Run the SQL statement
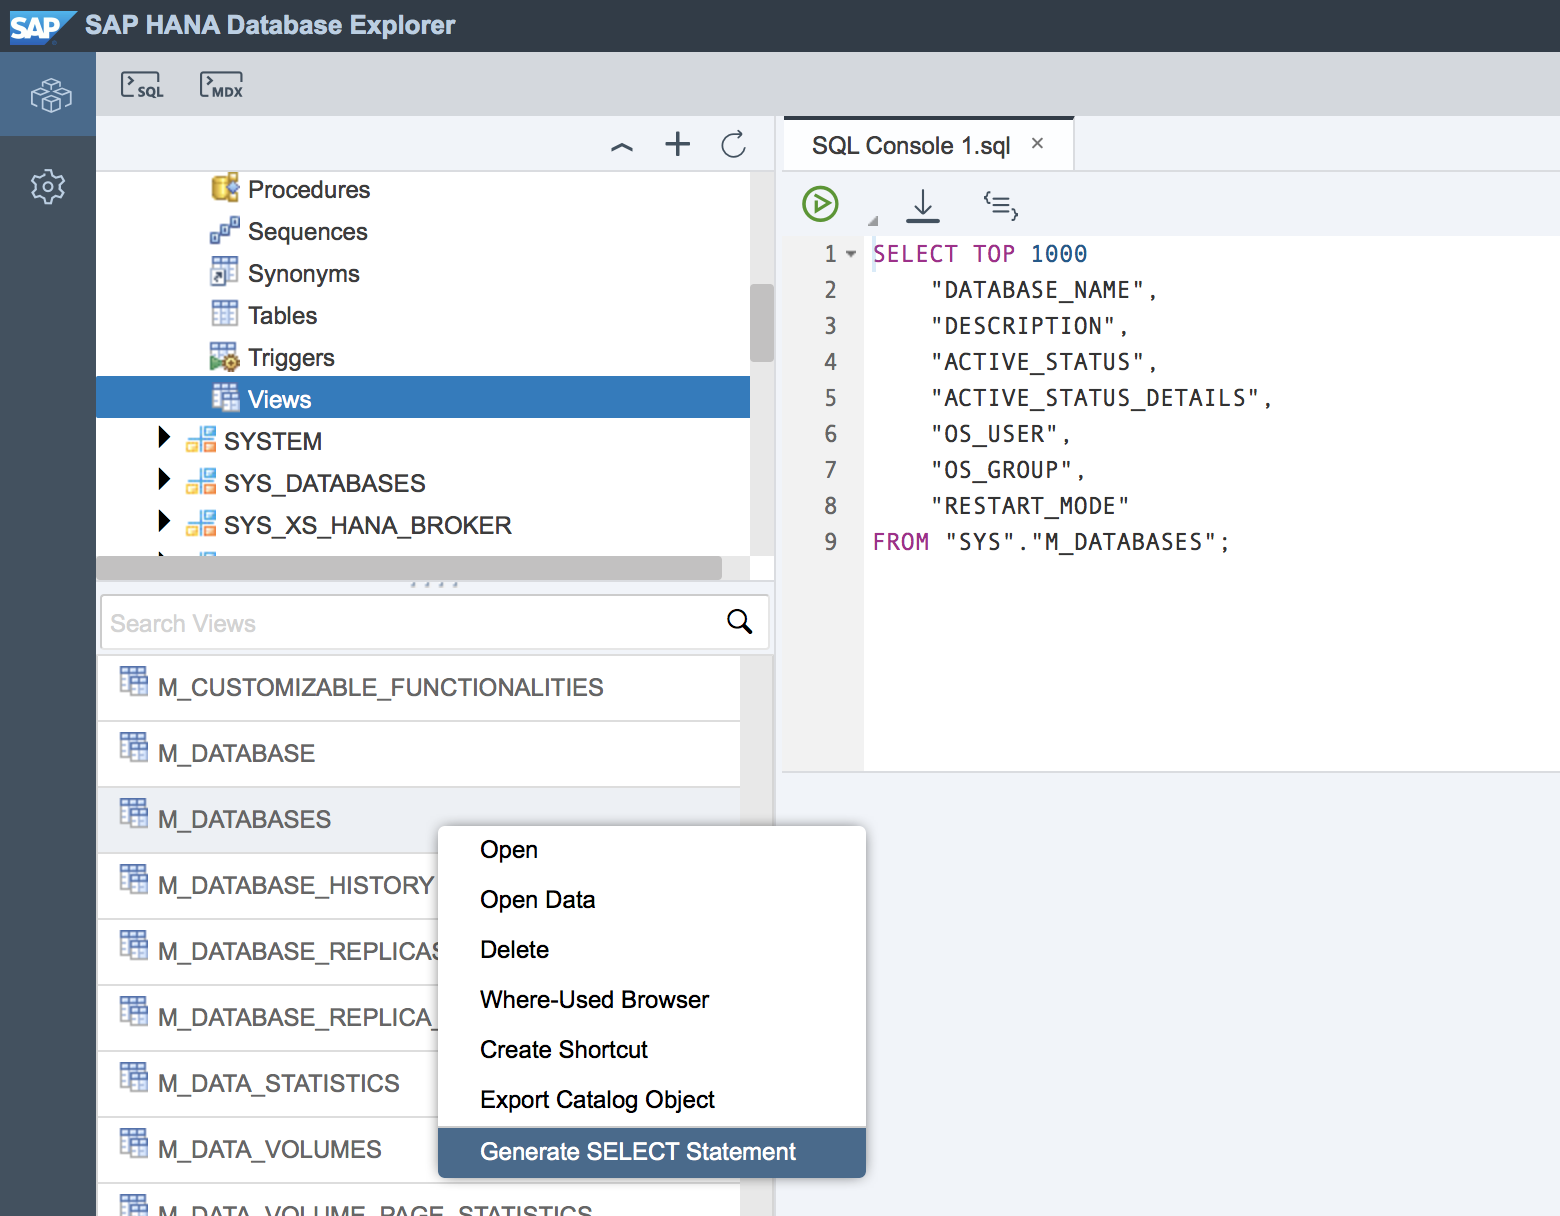 (x=819, y=204)
